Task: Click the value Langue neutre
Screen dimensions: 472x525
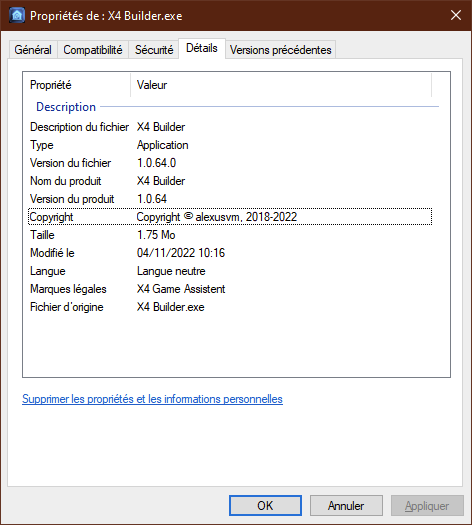Action: [171, 271]
